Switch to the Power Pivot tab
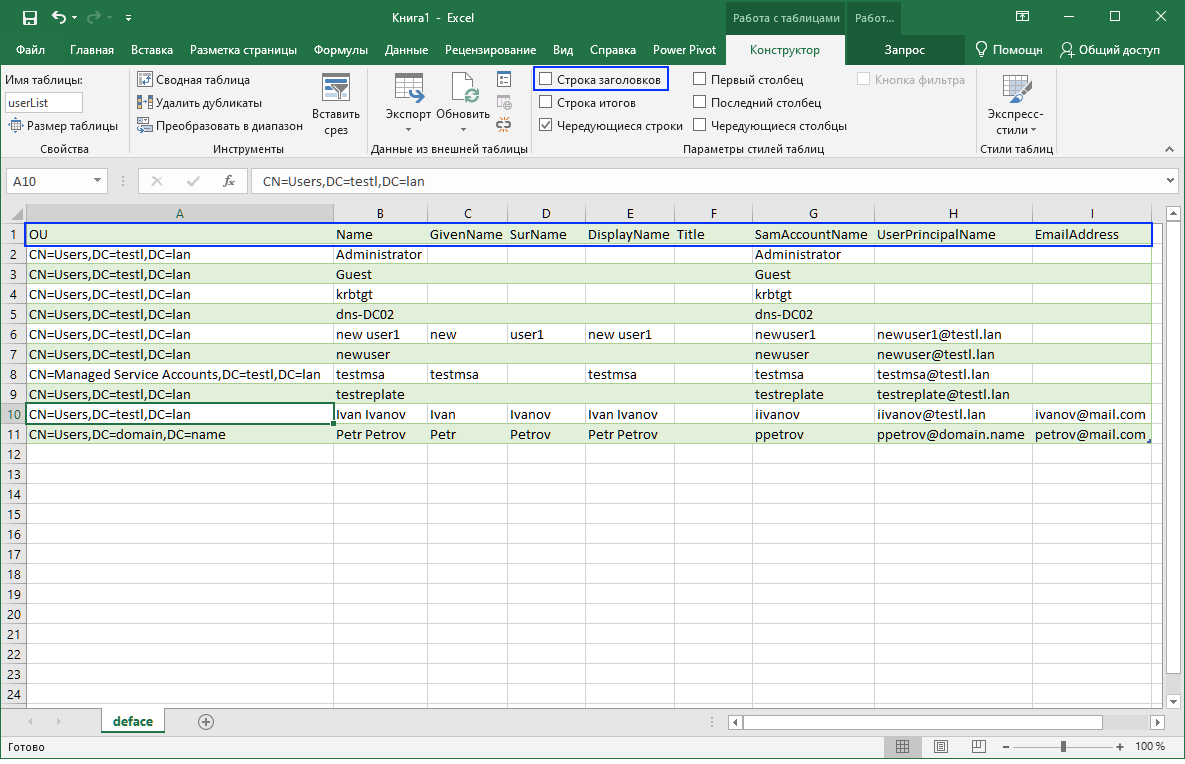 [x=684, y=50]
